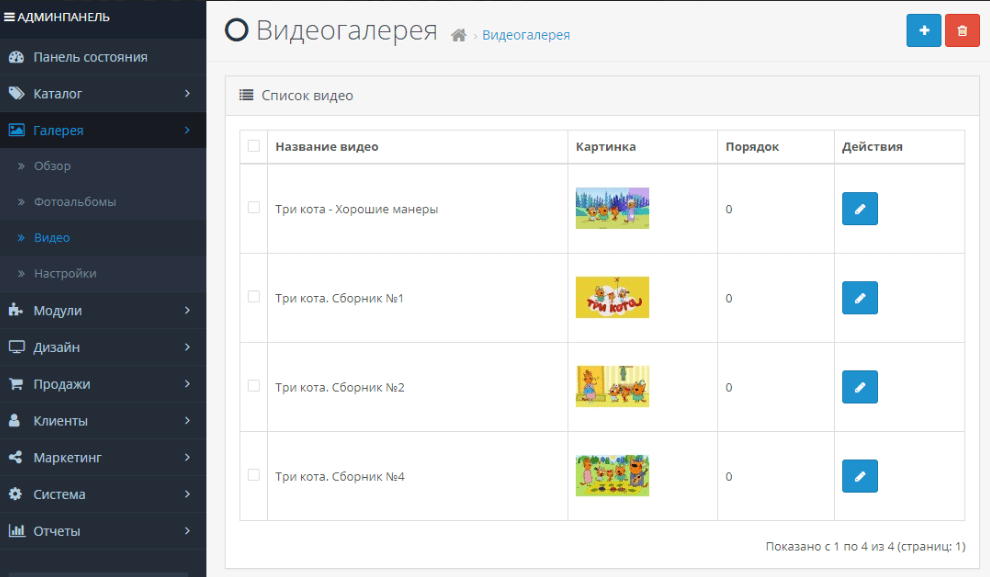Open Панель состояния dashboard item
The image size is (990, 577).
tap(90, 57)
